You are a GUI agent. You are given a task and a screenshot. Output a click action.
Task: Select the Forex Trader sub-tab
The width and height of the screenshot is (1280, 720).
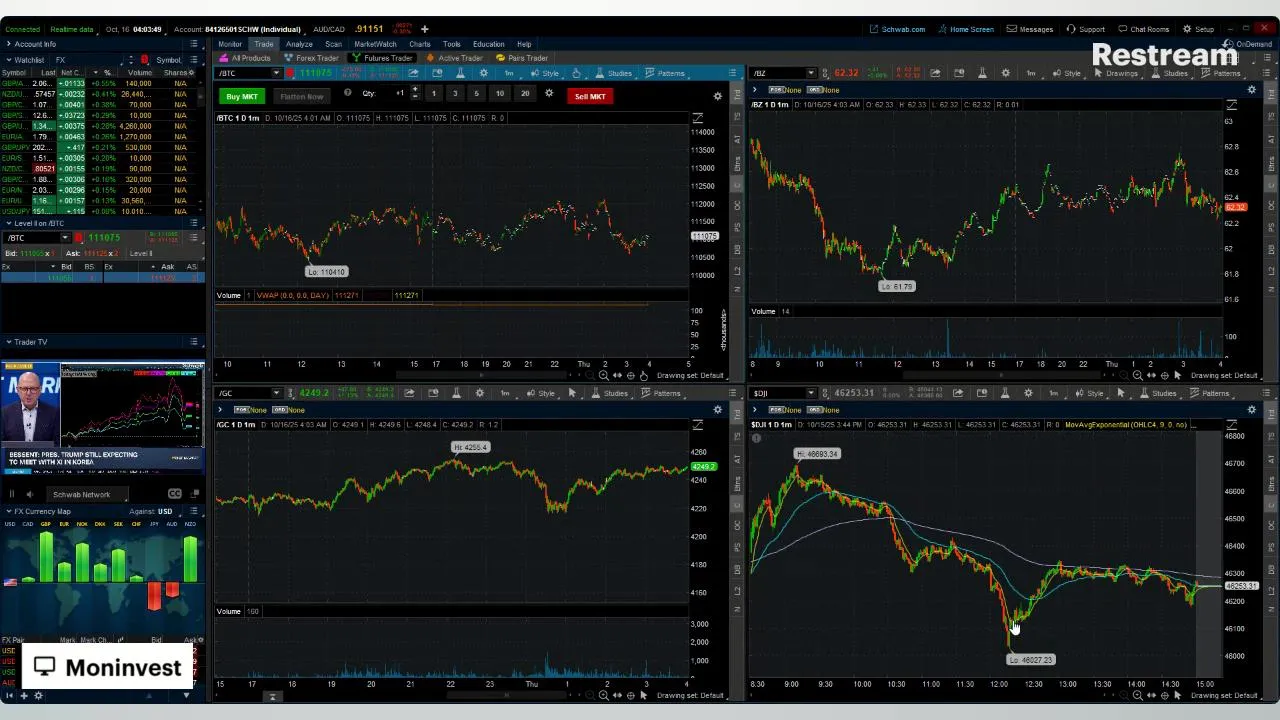coord(311,58)
